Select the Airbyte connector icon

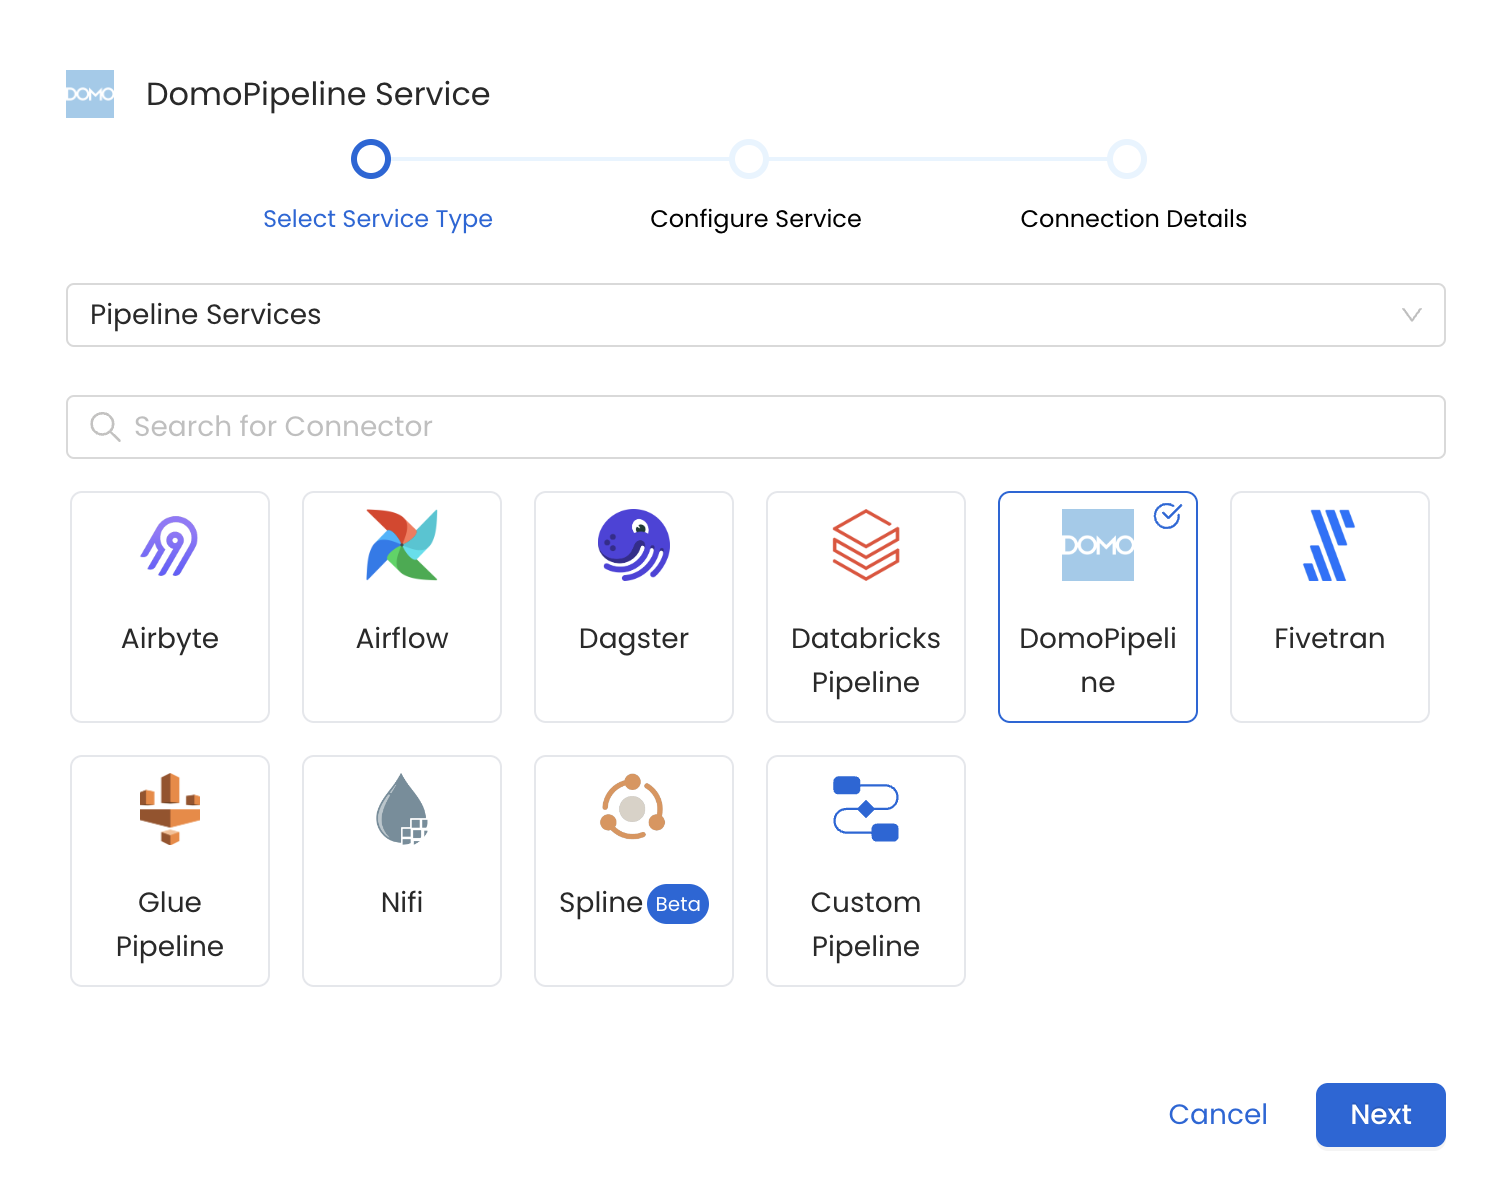tap(170, 546)
